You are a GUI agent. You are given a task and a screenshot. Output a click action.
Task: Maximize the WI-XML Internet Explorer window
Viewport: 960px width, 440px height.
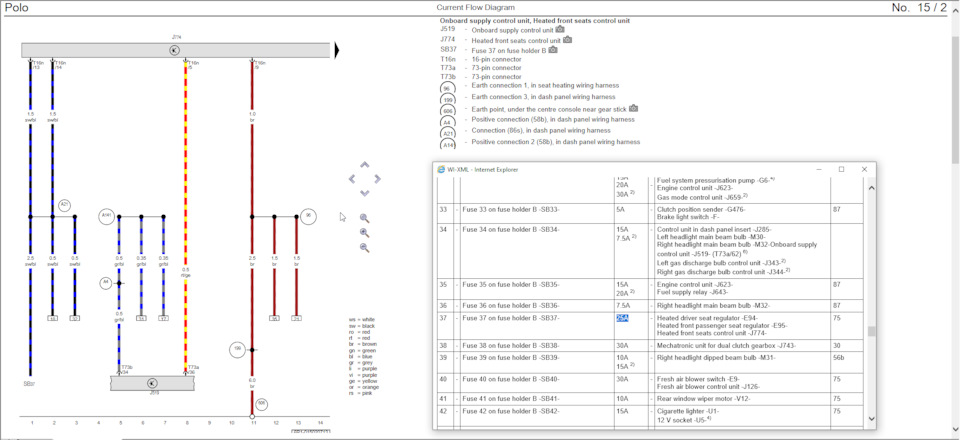tap(842, 170)
